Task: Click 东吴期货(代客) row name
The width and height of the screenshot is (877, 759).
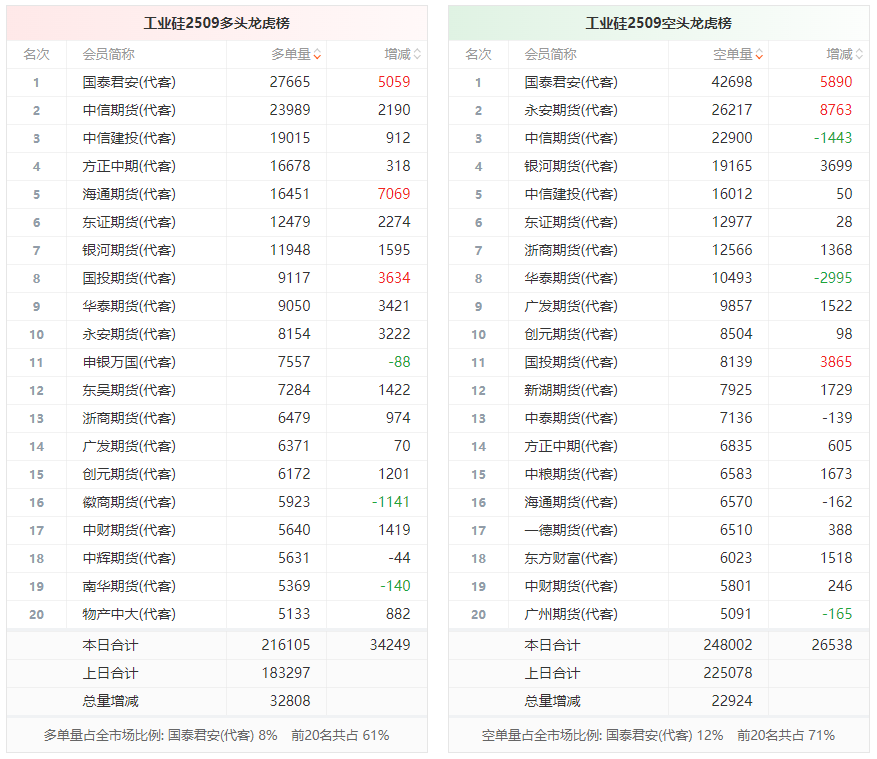Action: pyautogui.click(x=129, y=390)
